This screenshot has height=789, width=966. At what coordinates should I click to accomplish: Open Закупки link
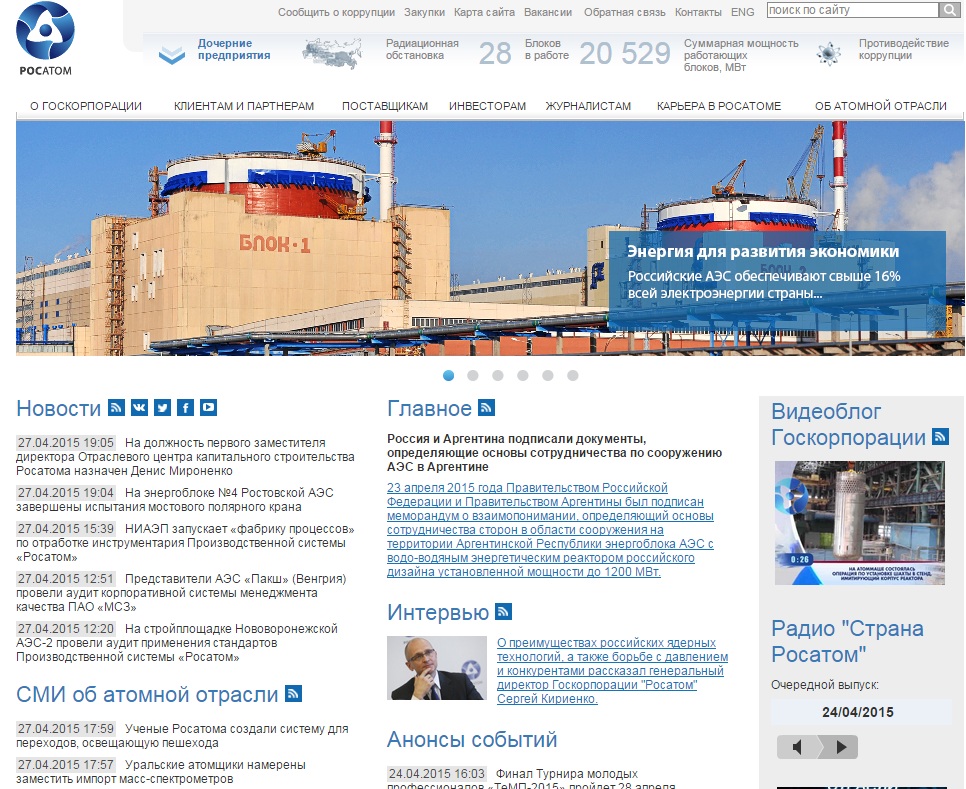click(424, 12)
